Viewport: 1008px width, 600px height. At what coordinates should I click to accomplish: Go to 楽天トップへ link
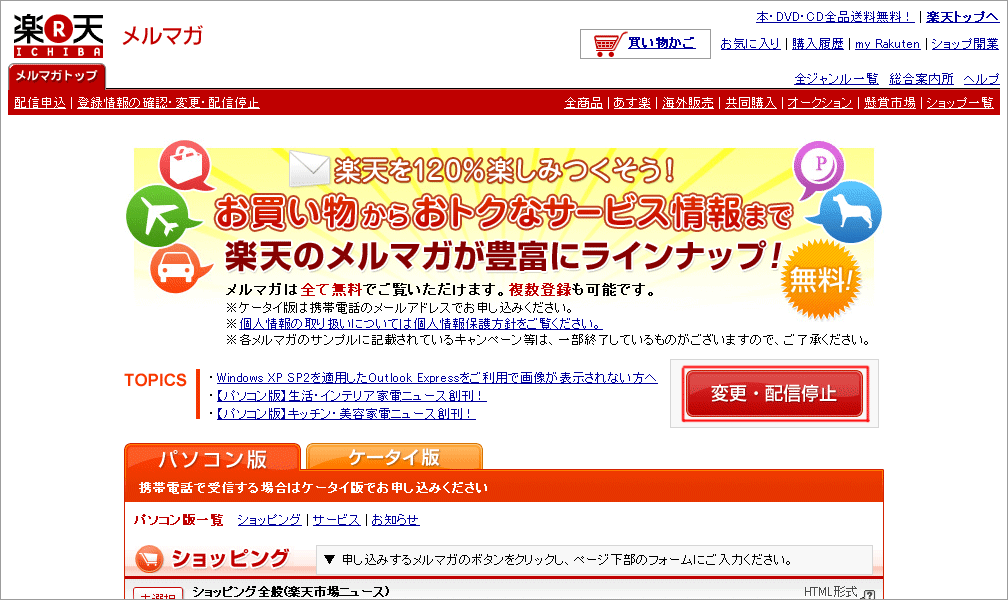(x=962, y=17)
